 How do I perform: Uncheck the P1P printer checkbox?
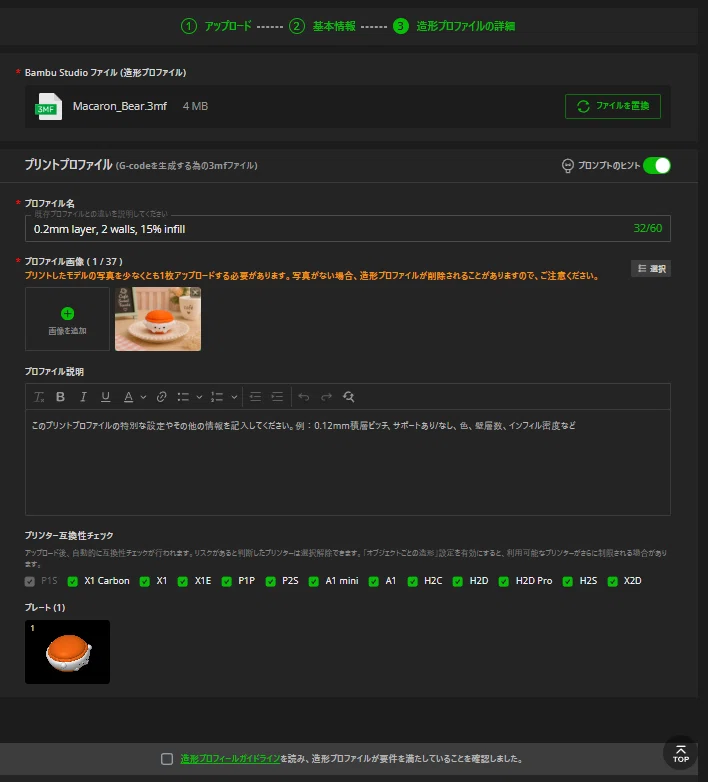click(227, 582)
